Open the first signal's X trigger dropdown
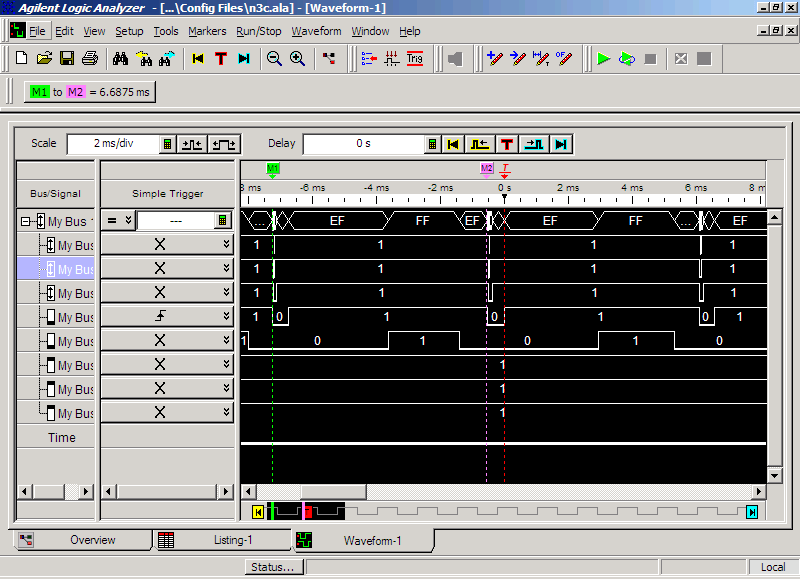This screenshot has height=579, width=800. click(x=226, y=245)
